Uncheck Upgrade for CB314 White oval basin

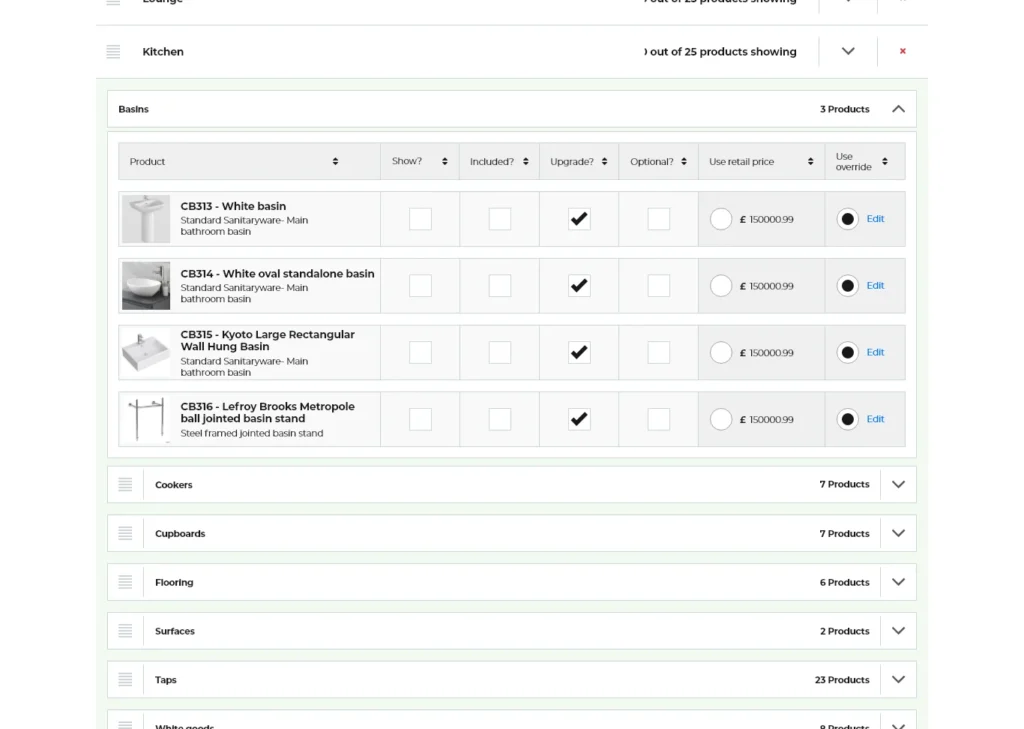coord(579,286)
